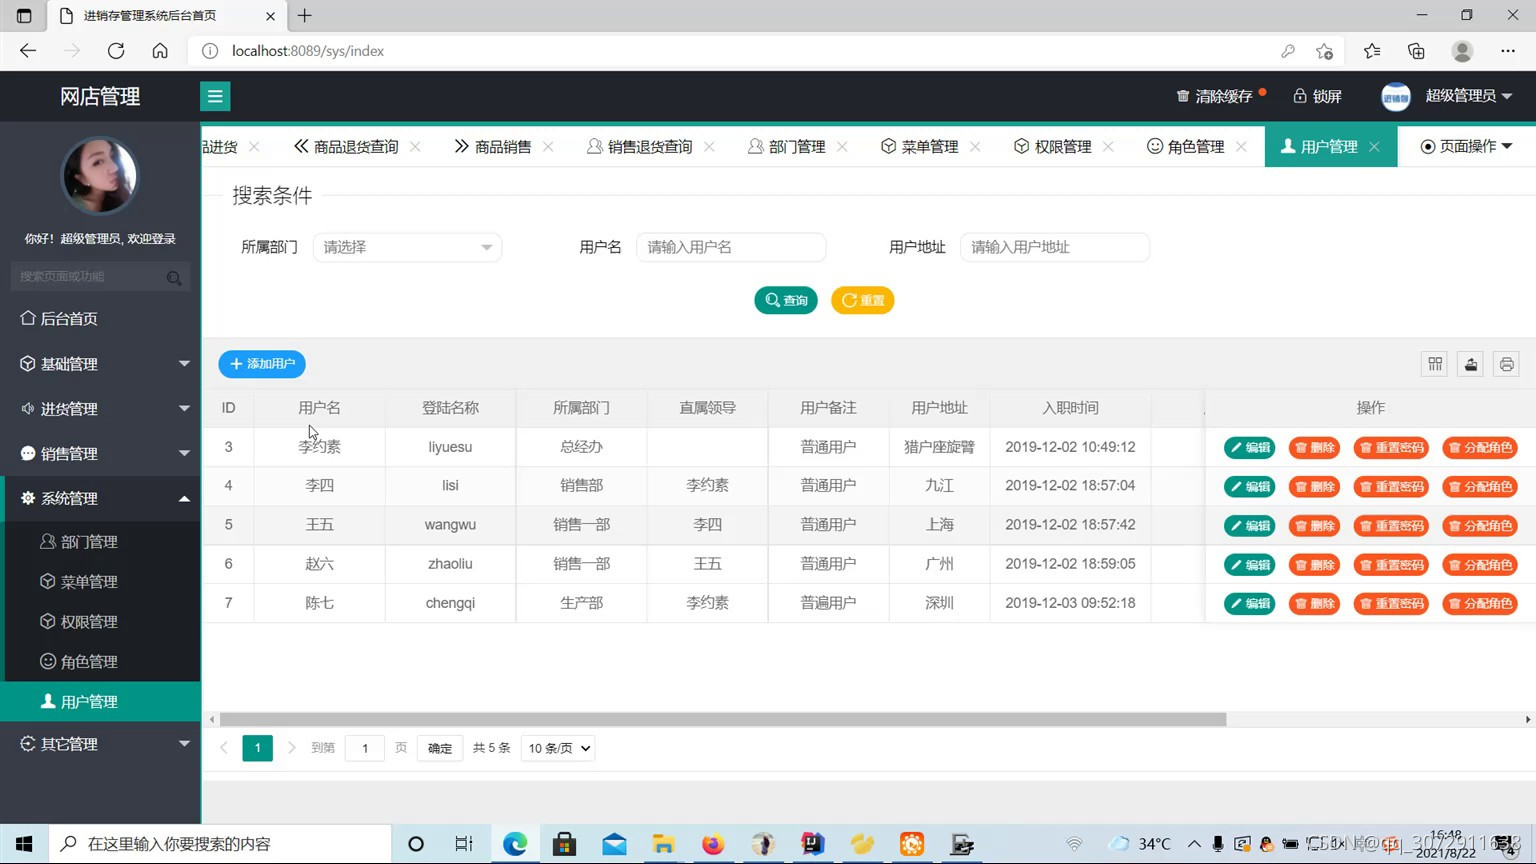Assign role to user 赵六
1536x864 pixels.
[1480, 564]
